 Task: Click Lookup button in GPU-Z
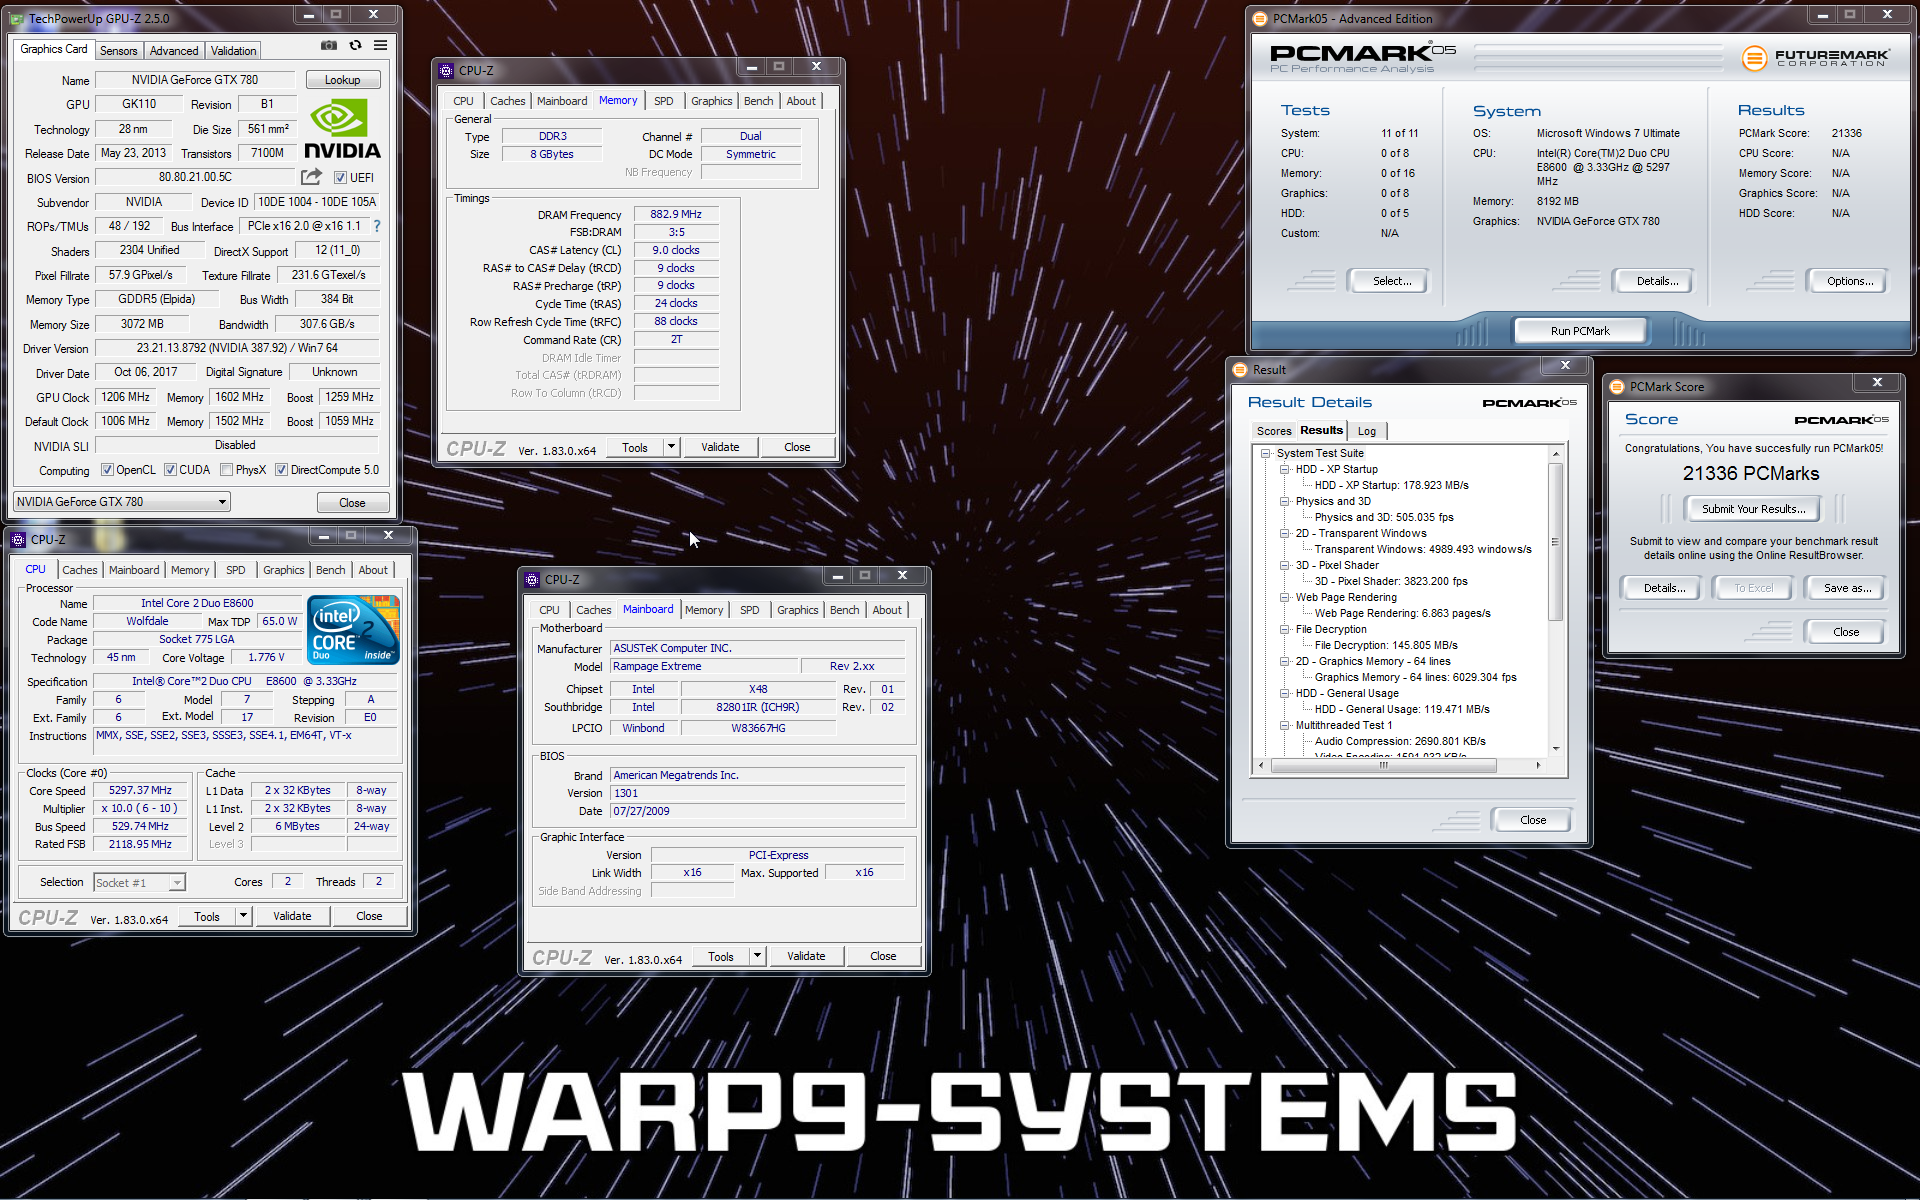[342, 80]
